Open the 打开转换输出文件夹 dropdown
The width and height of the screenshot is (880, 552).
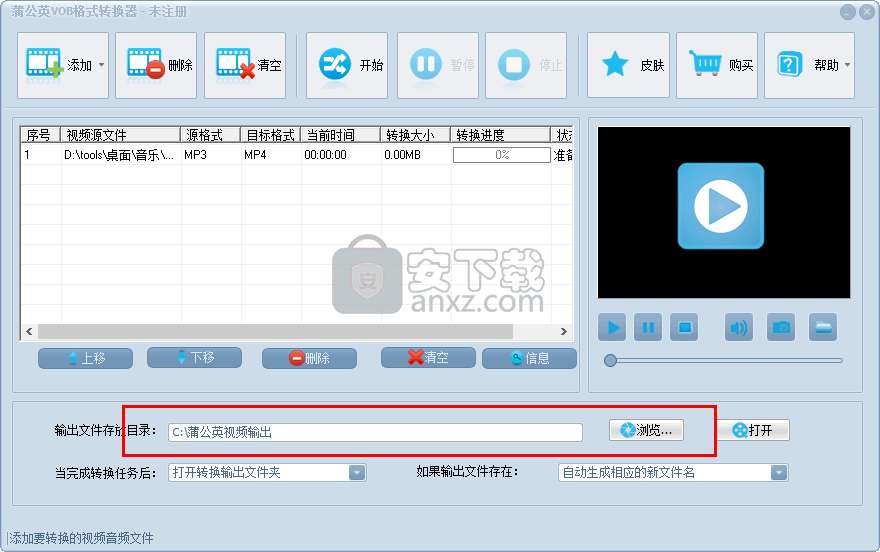click(x=267, y=472)
